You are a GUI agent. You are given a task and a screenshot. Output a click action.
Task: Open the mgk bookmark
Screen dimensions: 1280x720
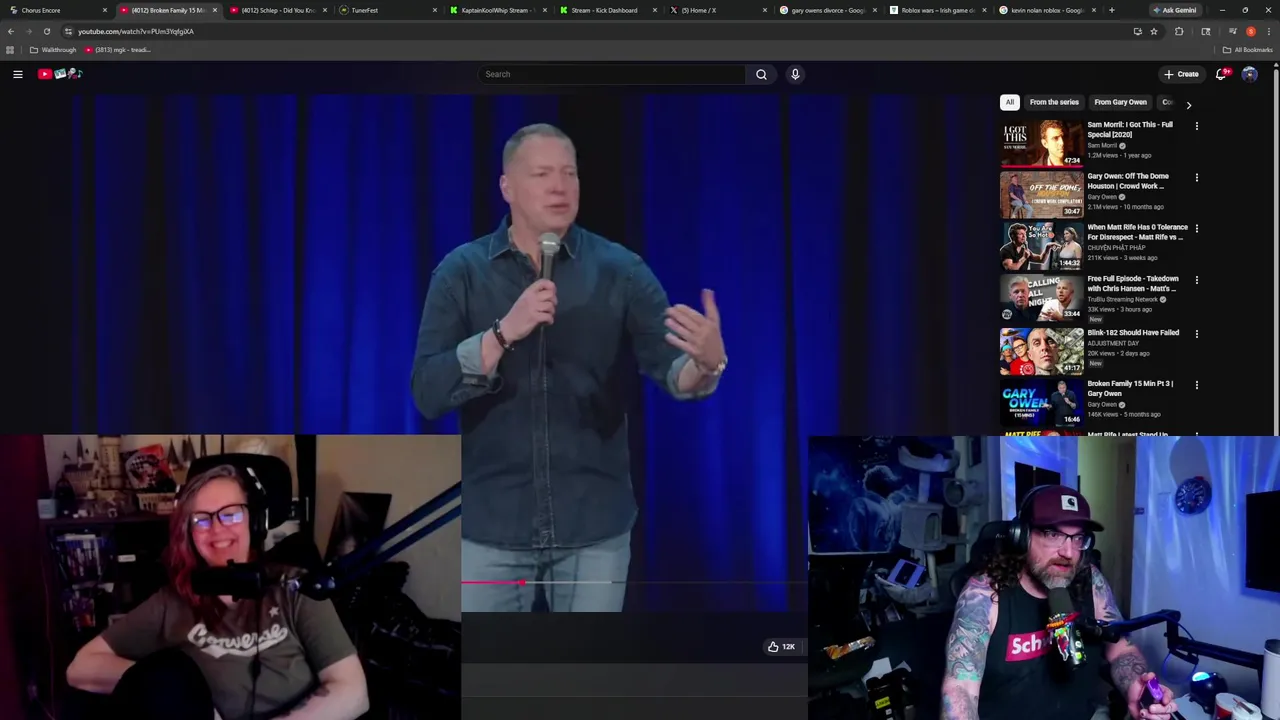[x=118, y=50]
